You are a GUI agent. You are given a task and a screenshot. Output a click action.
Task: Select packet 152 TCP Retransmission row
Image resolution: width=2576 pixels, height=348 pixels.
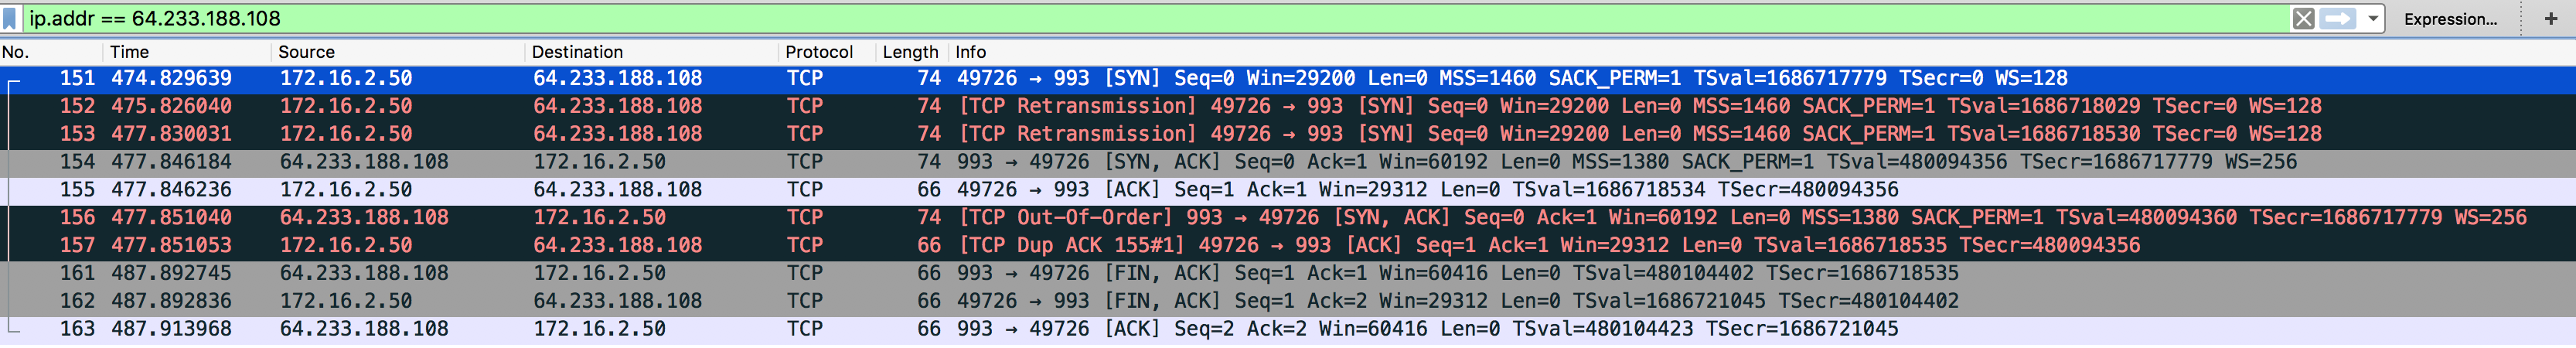point(1288,107)
